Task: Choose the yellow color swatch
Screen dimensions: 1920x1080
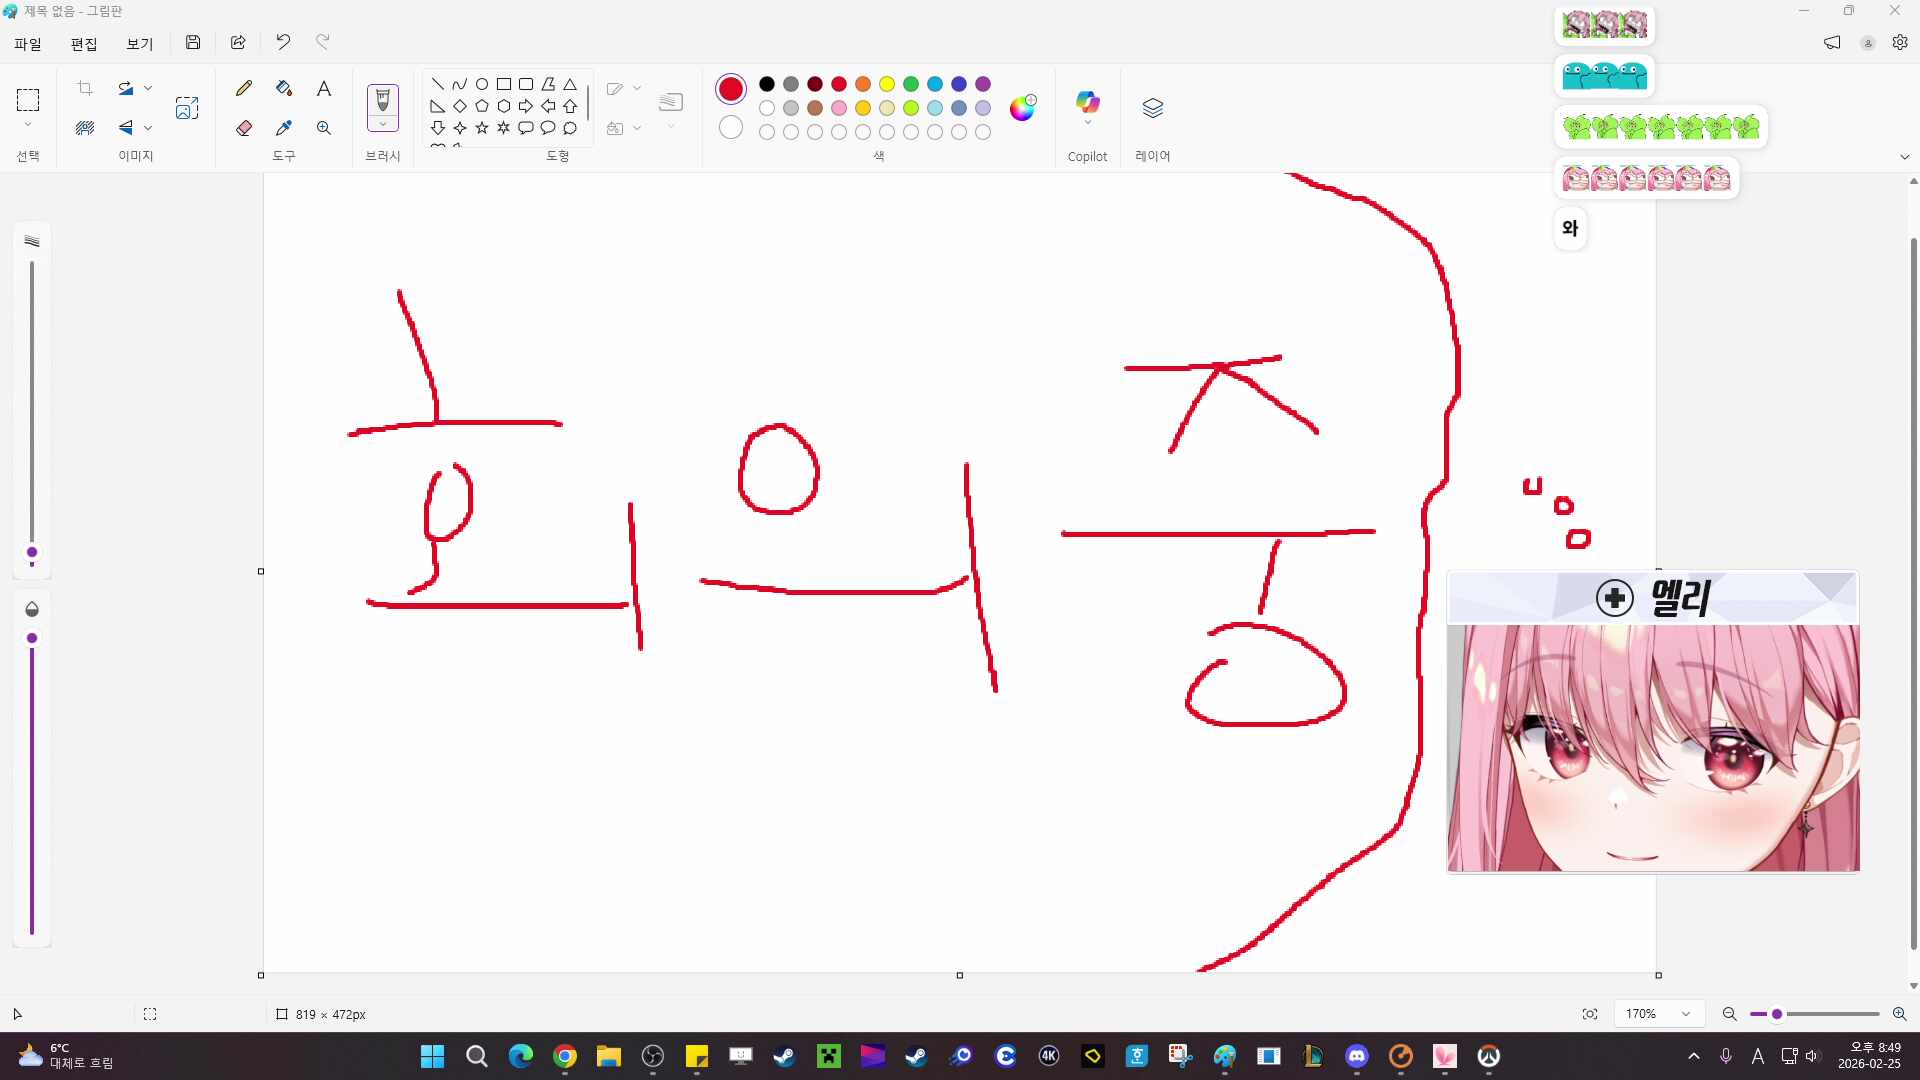Action: [887, 84]
